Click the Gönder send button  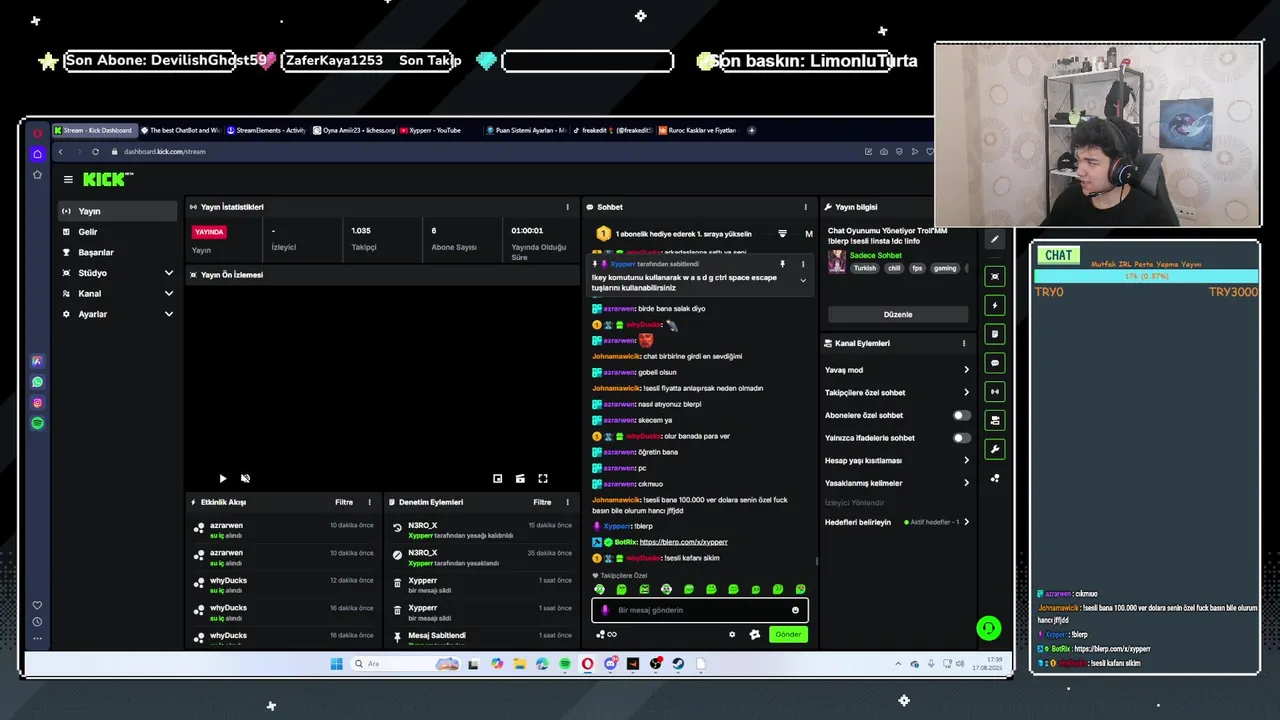[788, 634]
